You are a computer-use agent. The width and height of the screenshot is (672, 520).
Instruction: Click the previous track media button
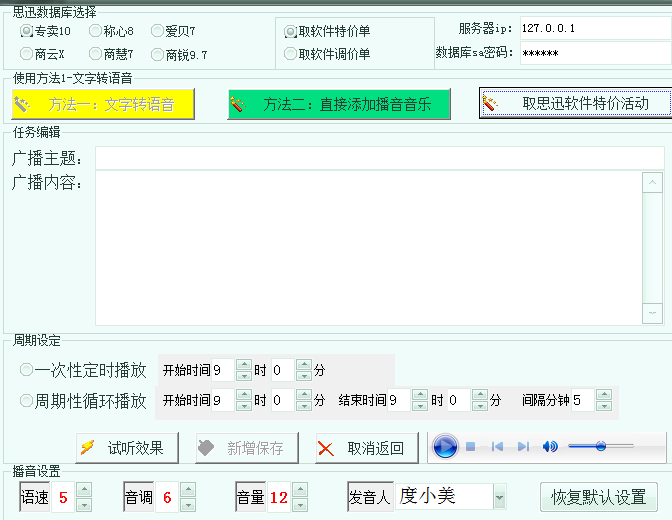point(497,447)
